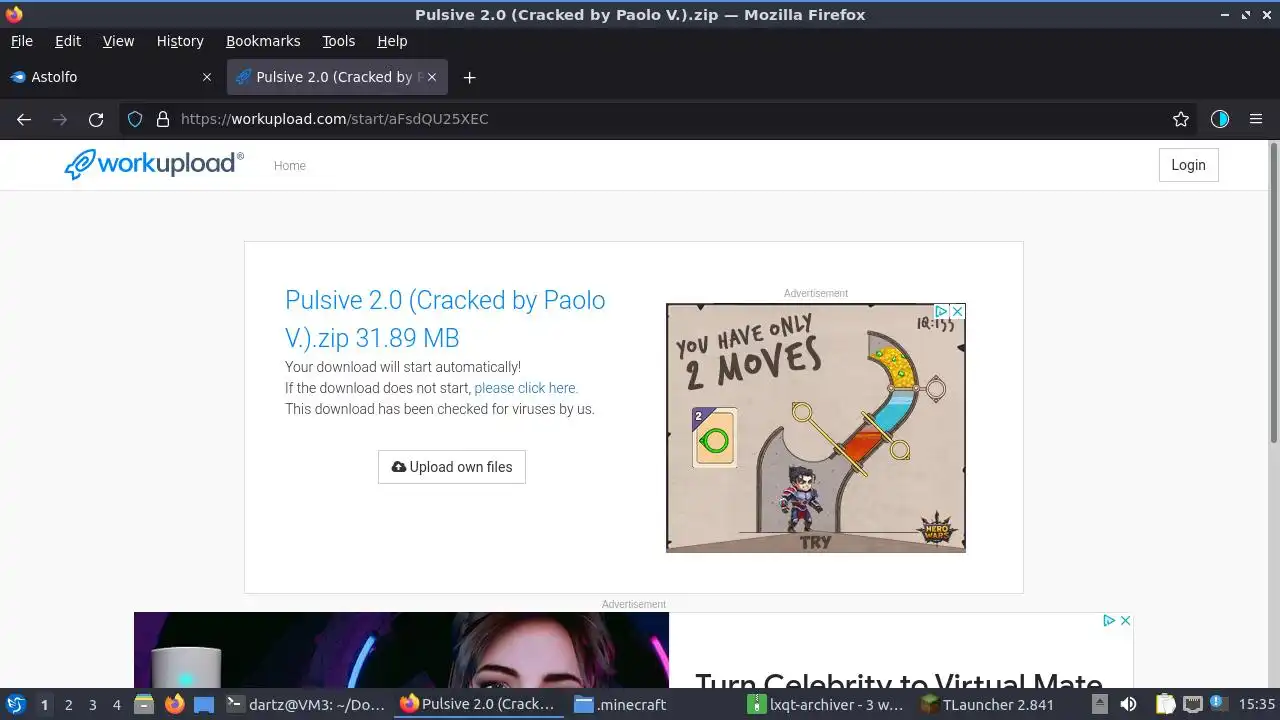This screenshot has width=1280, height=720.
Task: Open the volume control tray icon
Action: (1128, 704)
